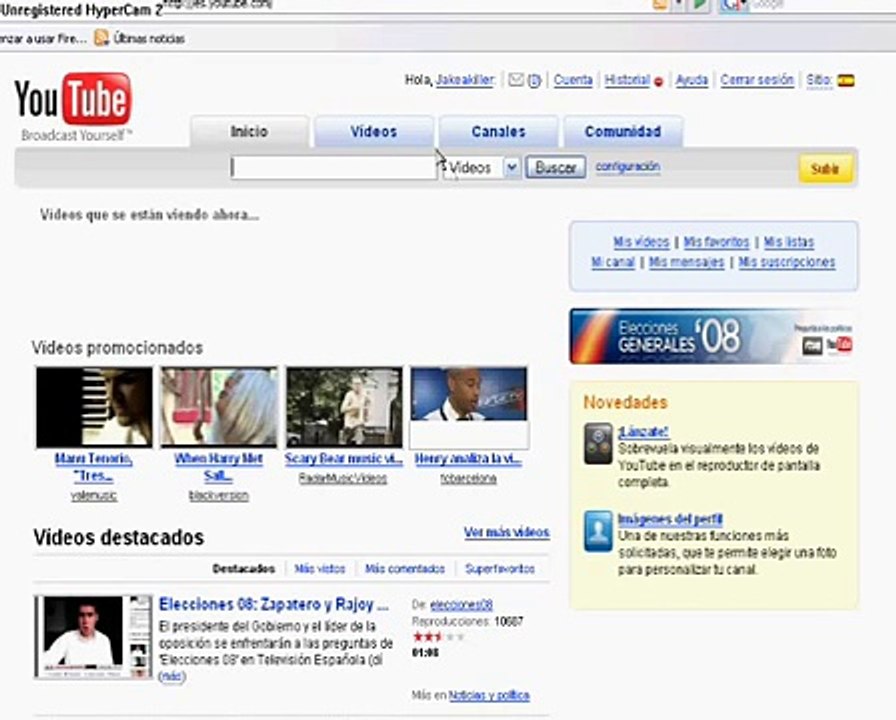Click the When Harry Met Sally thumbnail
Image resolution: width=896 pixels, height=720 pixels.
pyautogui.click(x=219, y=407)
